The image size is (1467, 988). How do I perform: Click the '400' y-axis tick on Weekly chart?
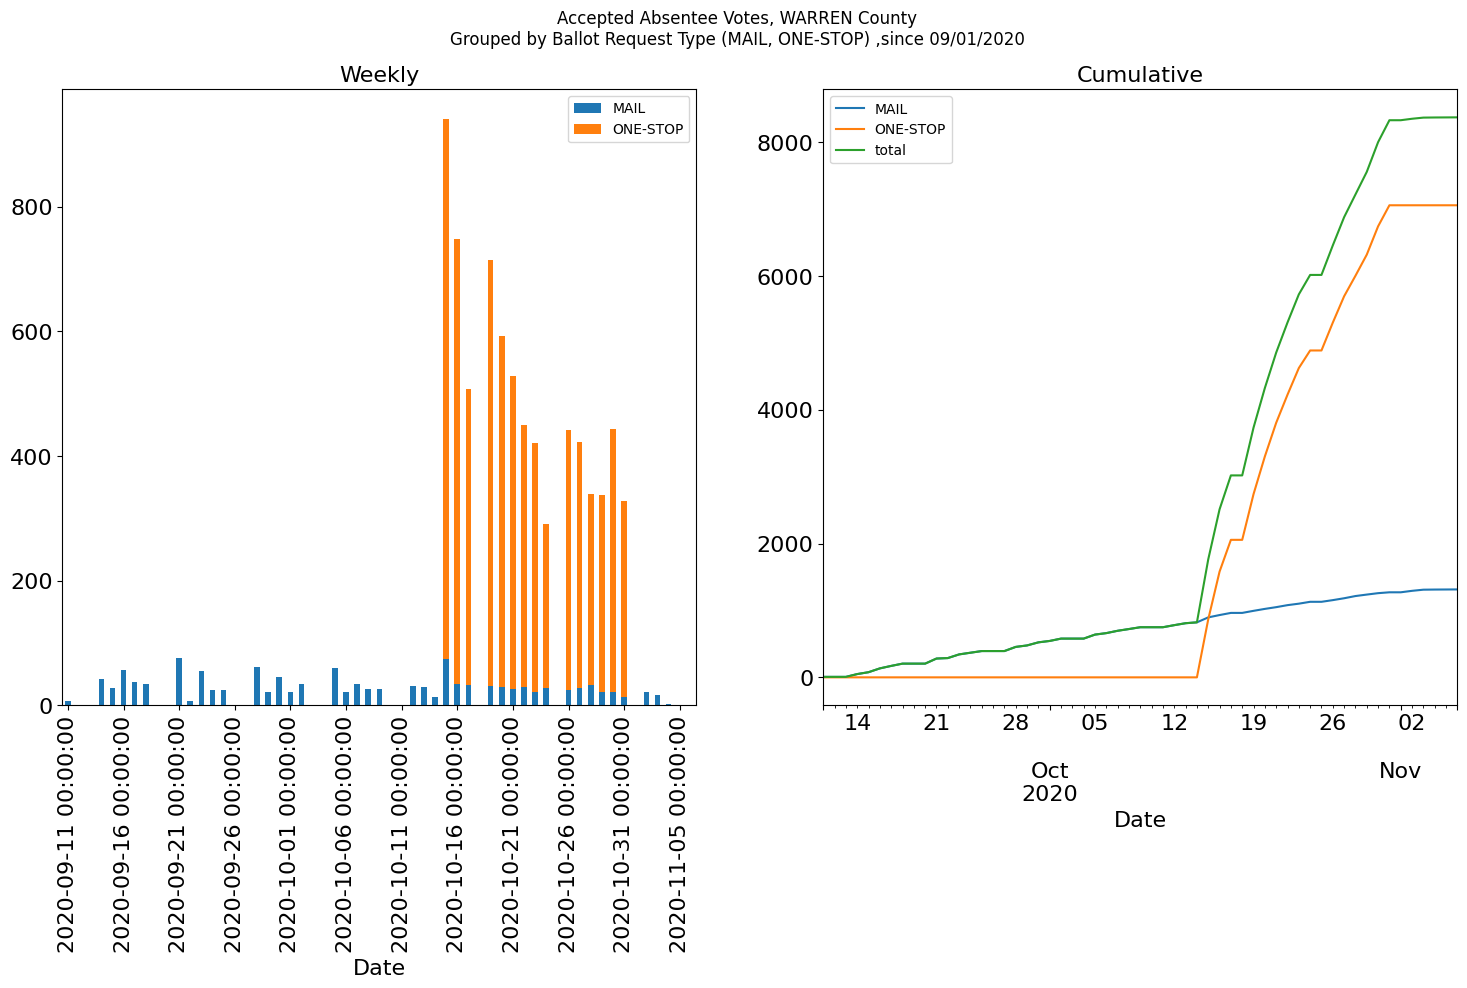click(31, 457)
